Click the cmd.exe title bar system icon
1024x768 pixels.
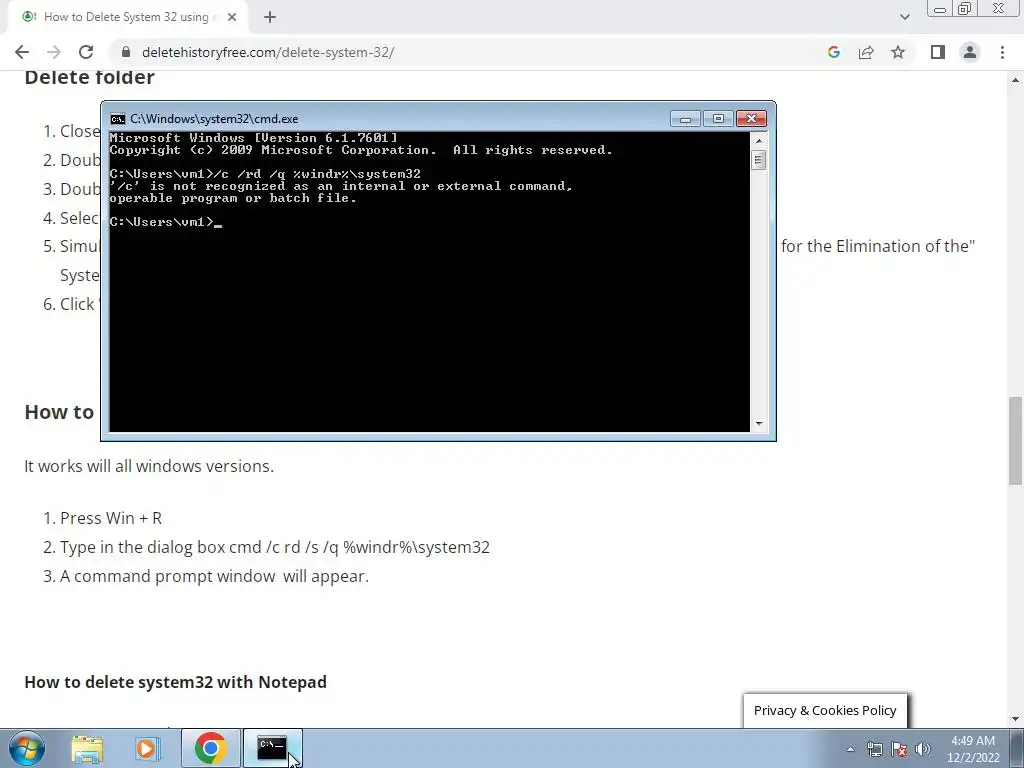(x=118, y=119)
